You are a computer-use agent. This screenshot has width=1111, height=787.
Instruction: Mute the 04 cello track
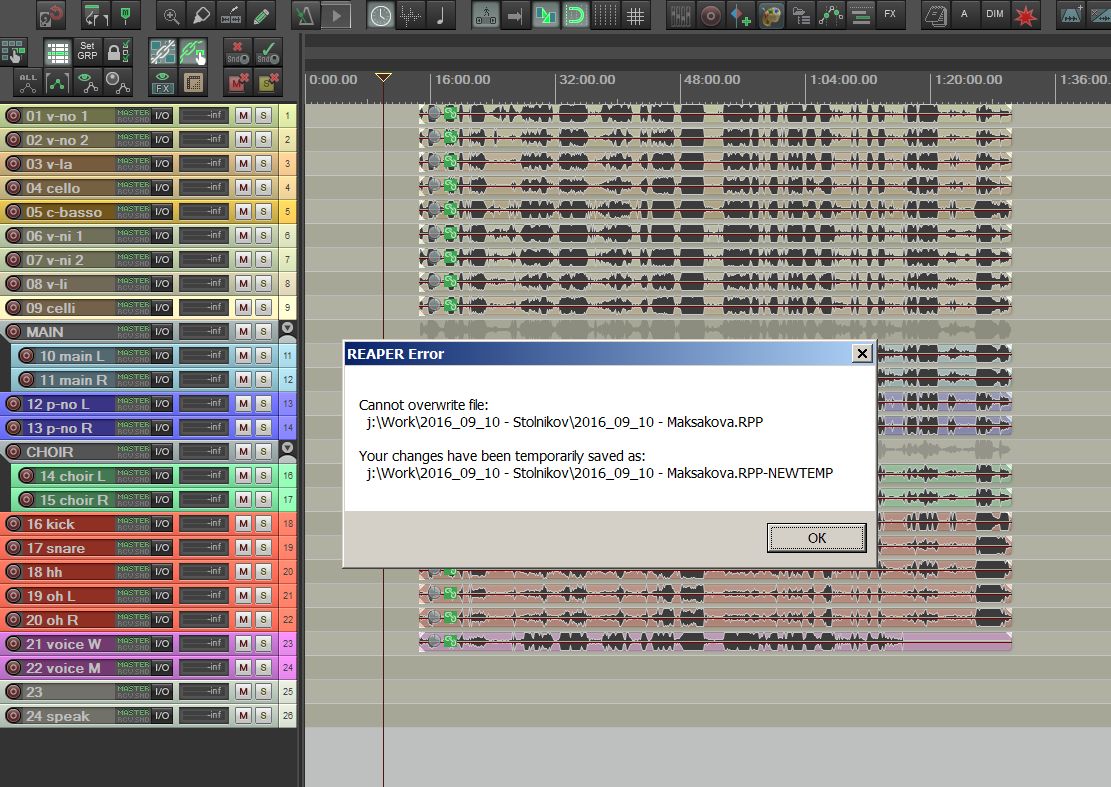(x=243, y=188)
